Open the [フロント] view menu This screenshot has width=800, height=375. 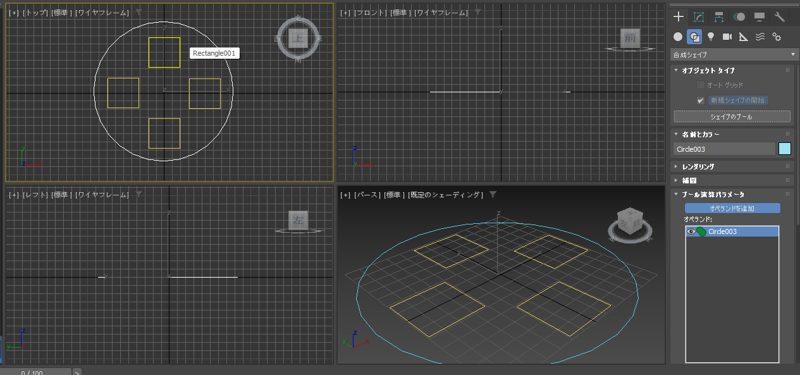pyautogui.click(x=371, y=12)
